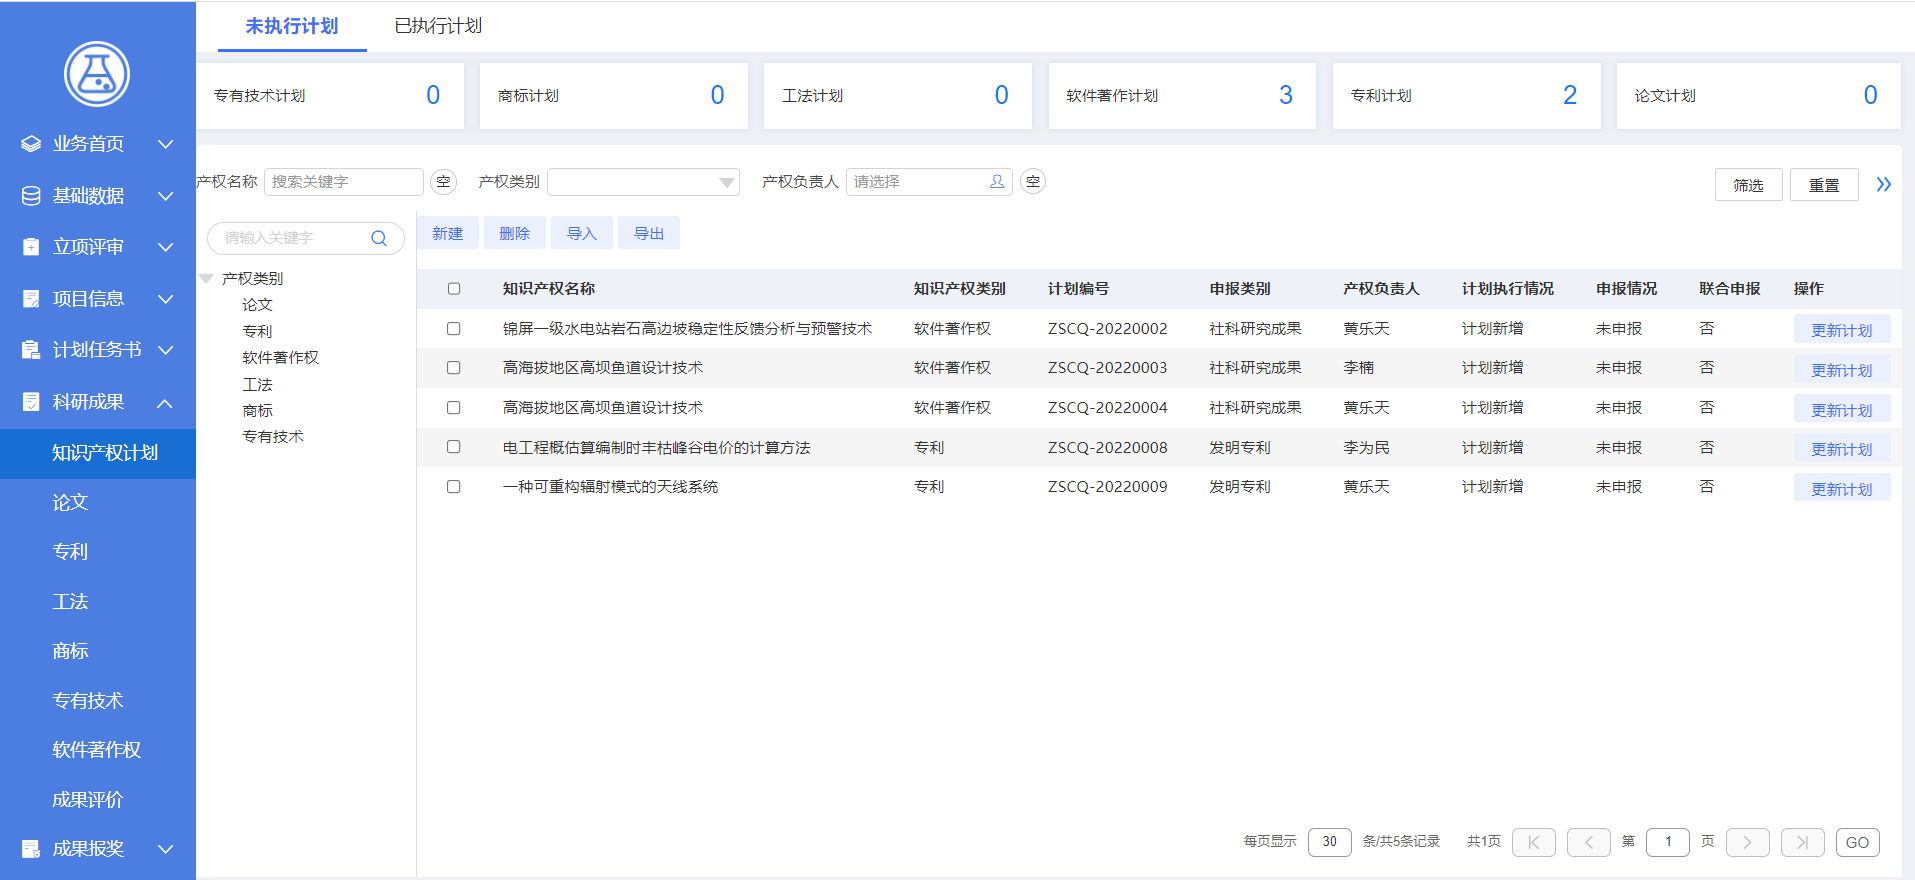1915x880 pixels.
Task: Click the 删除 button
Action: tap(515, 233)
